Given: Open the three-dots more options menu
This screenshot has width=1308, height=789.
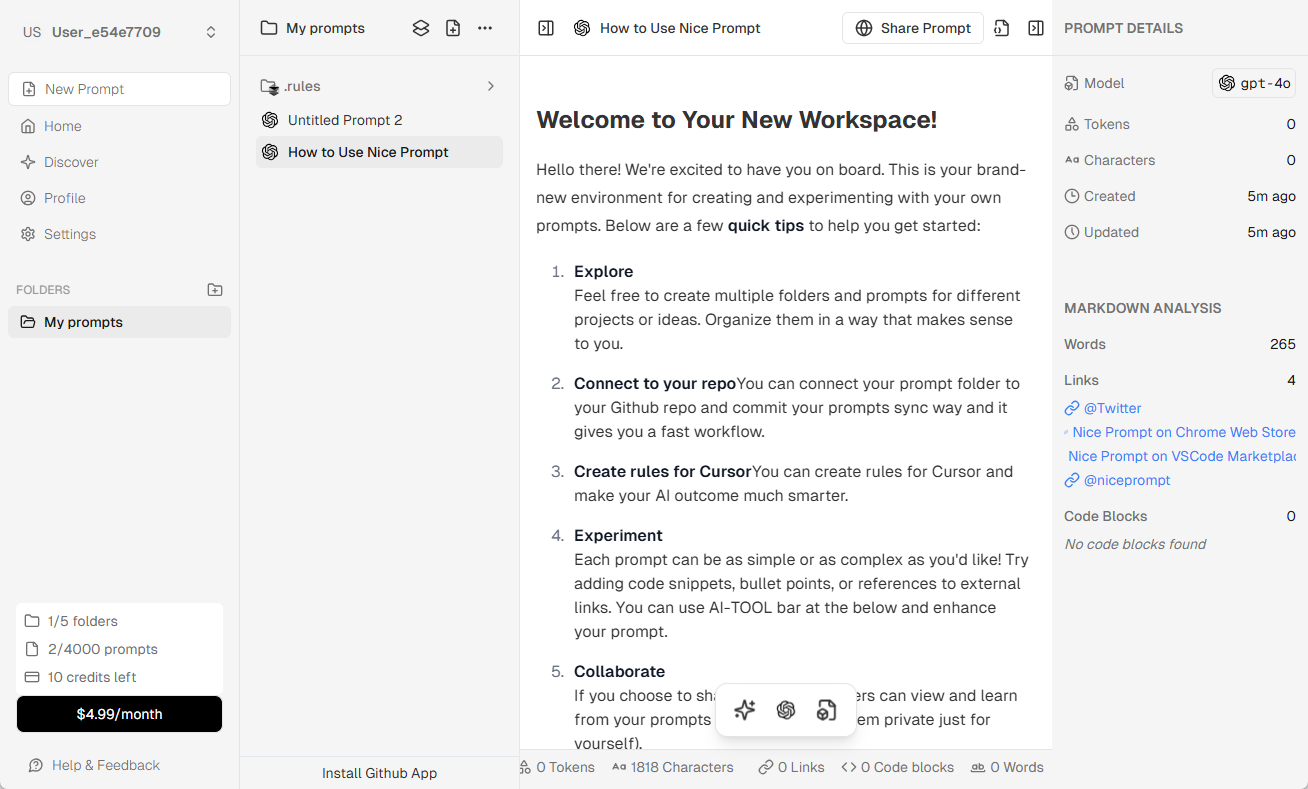Looking at the screenshot, I should pyautogui.click(x=485, y=28).
